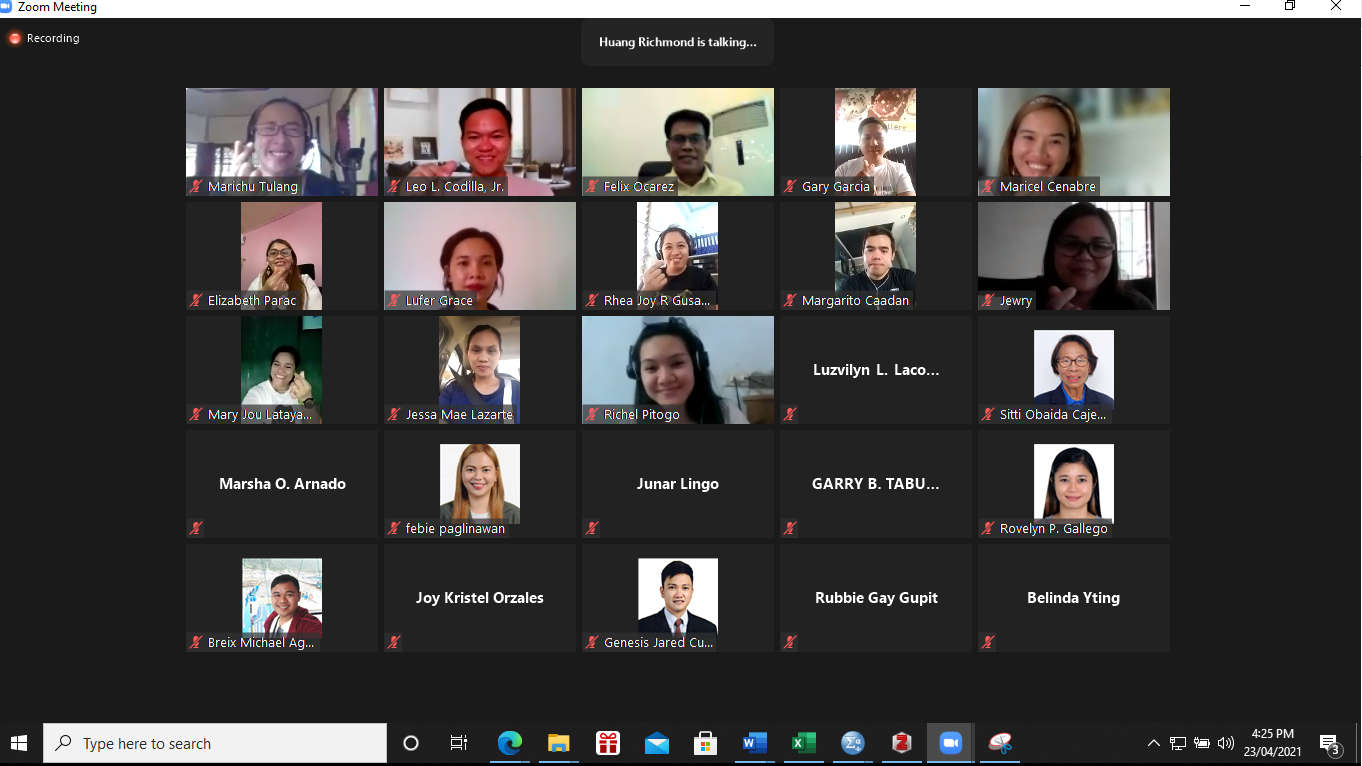Open Task View from the taskbar

pyautogui.click(x=459, y=743)
